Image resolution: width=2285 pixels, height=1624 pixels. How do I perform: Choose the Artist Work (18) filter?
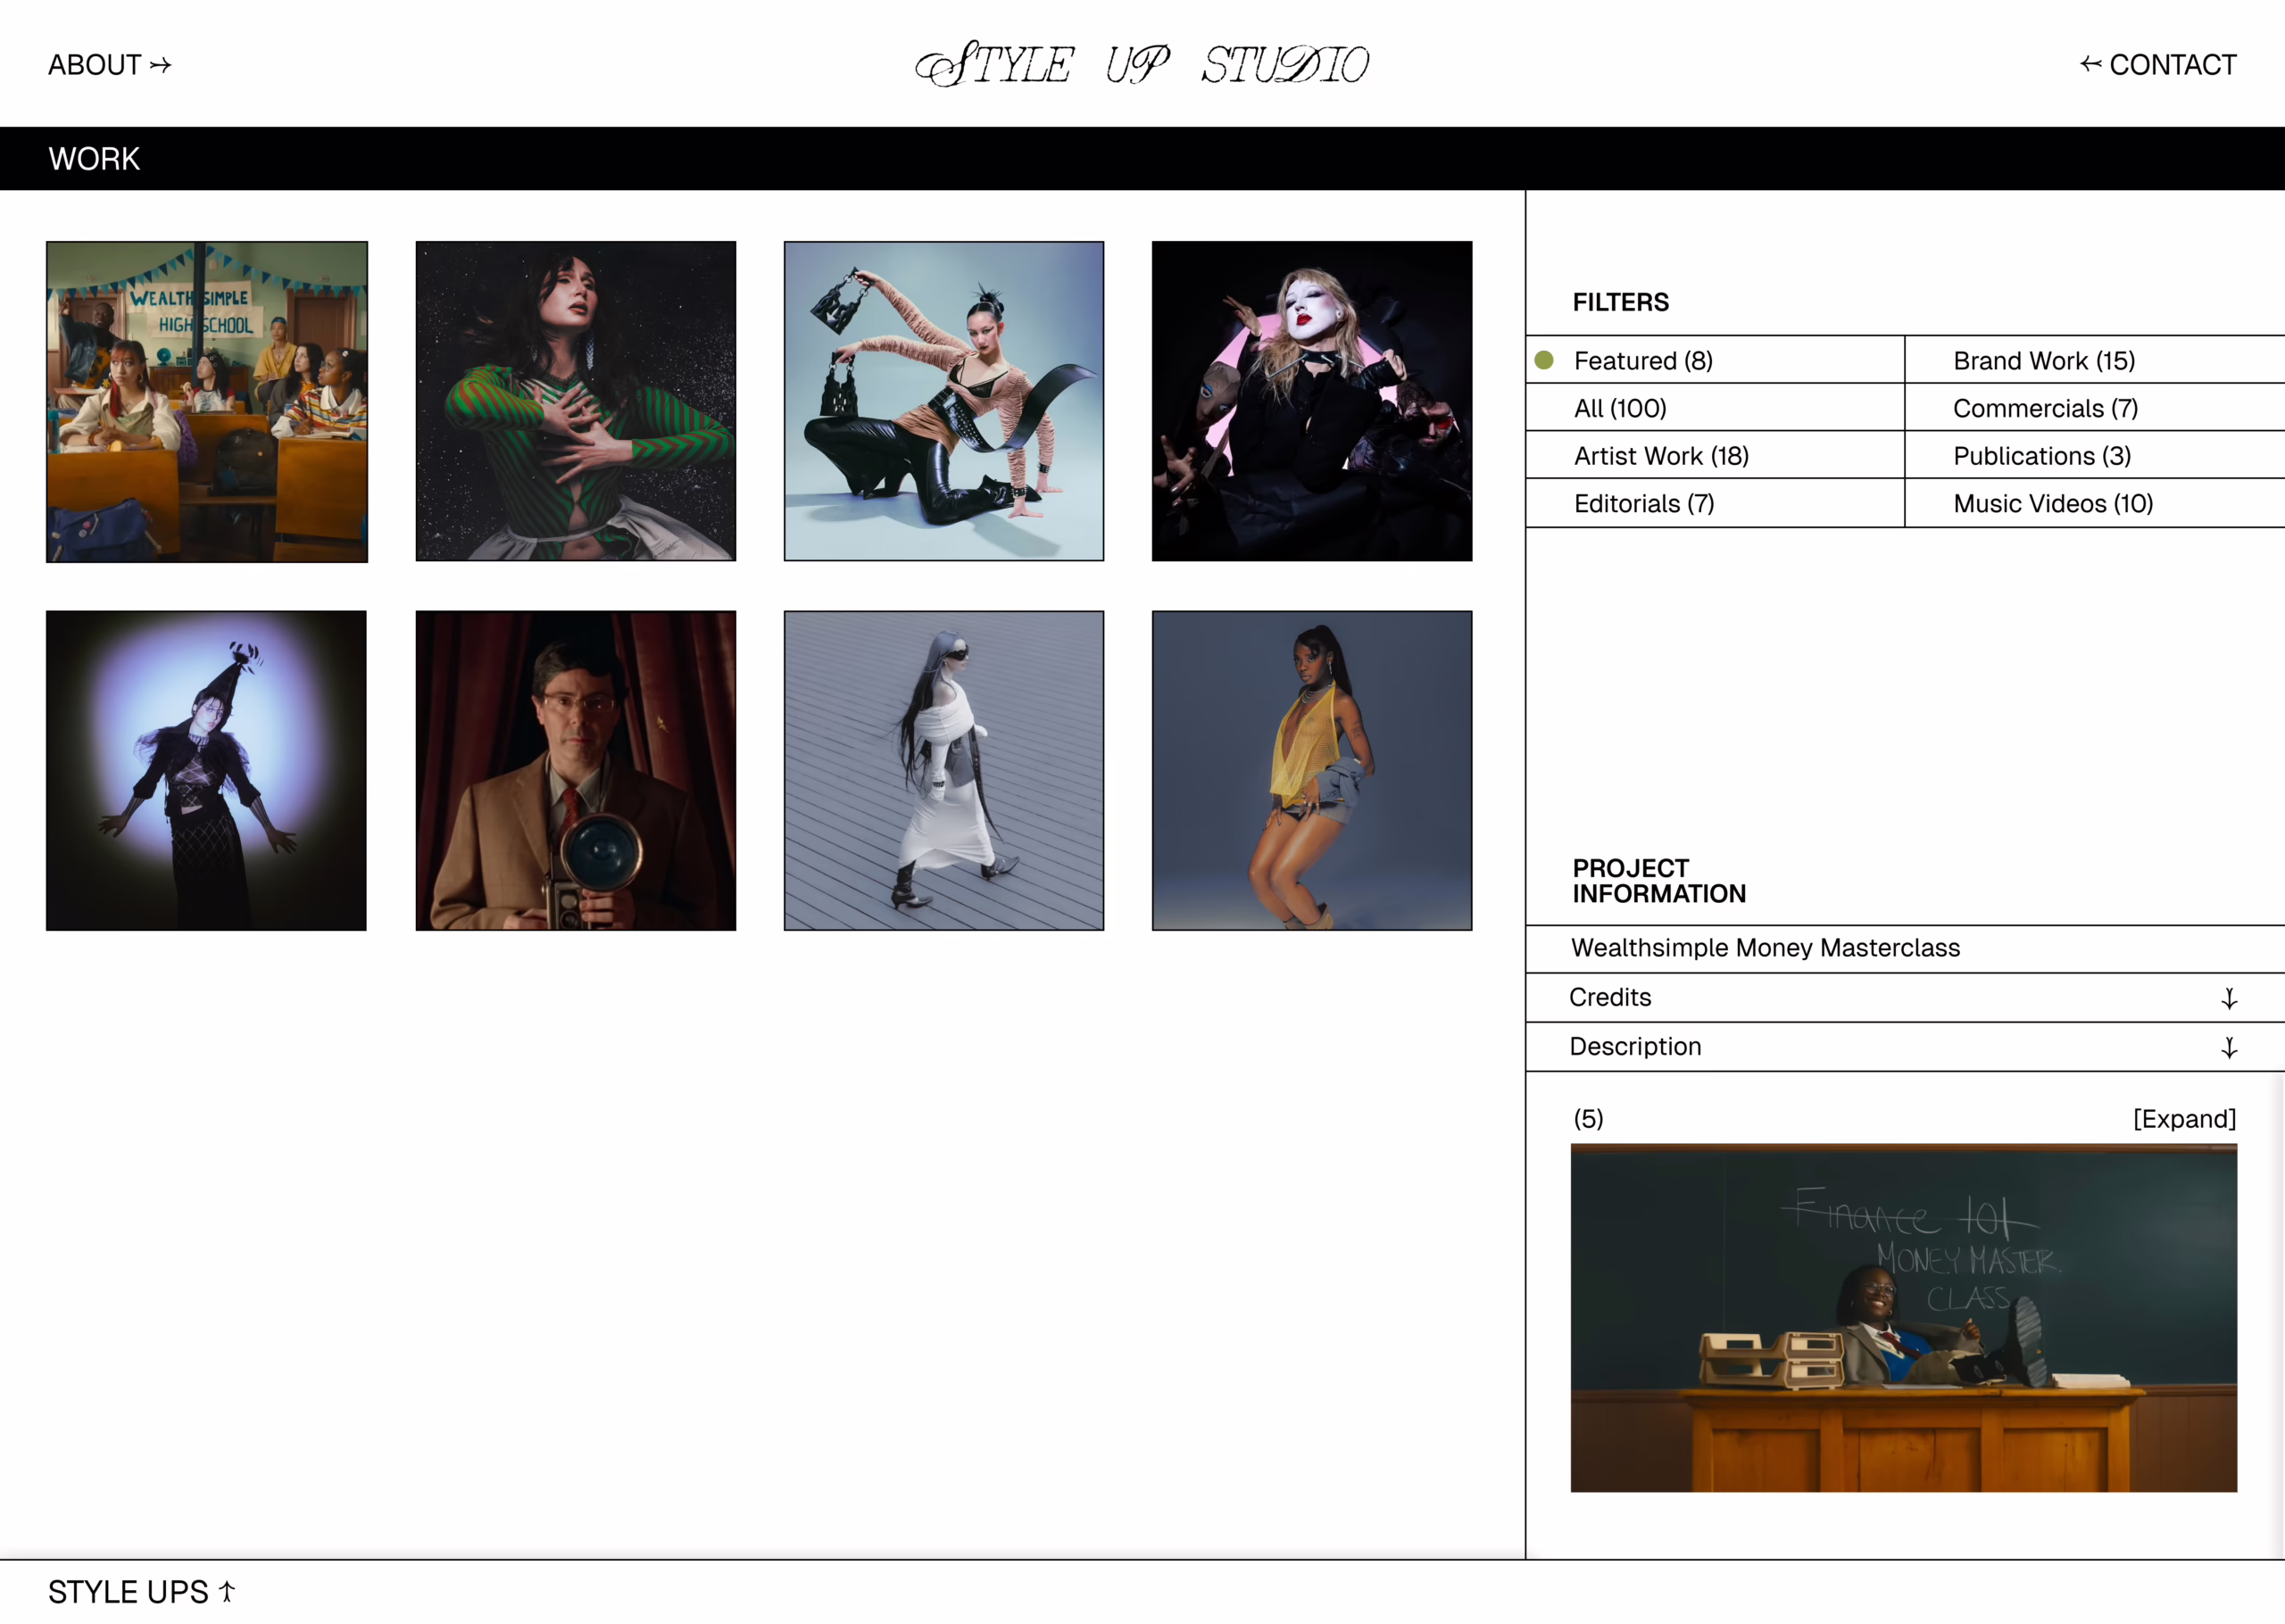[1661, 456]
